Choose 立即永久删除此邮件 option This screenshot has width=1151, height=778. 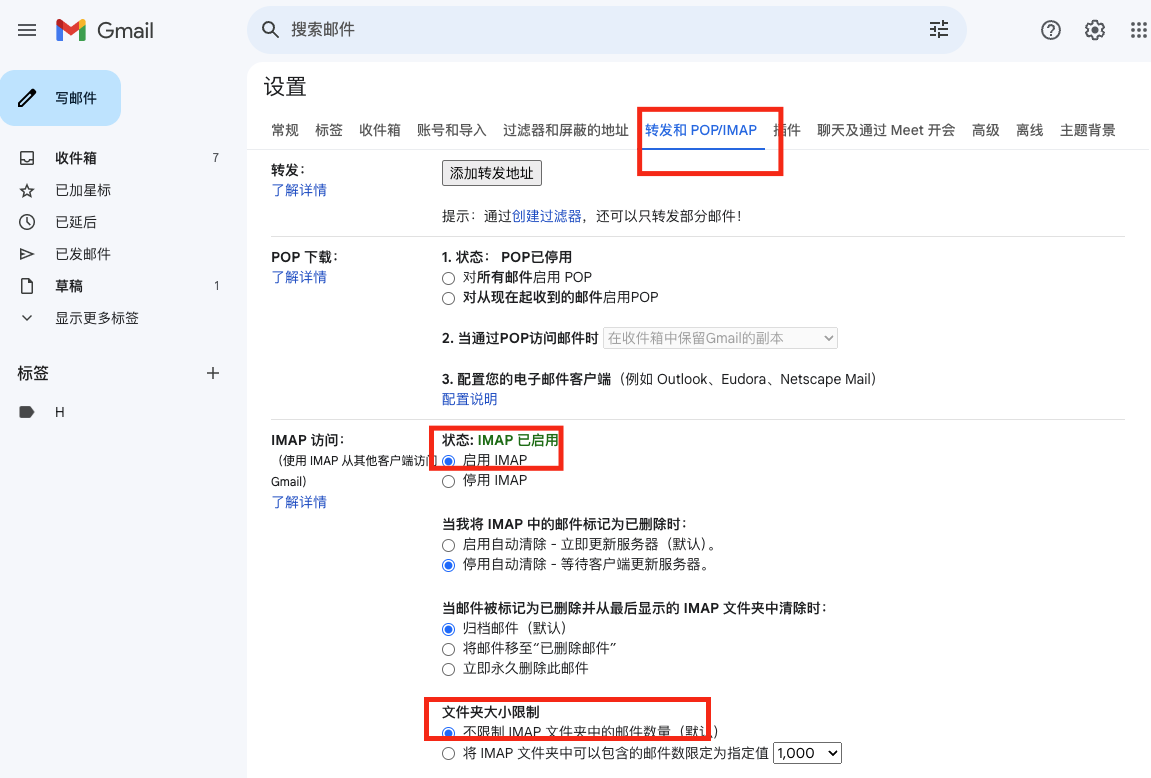point(449,668)
